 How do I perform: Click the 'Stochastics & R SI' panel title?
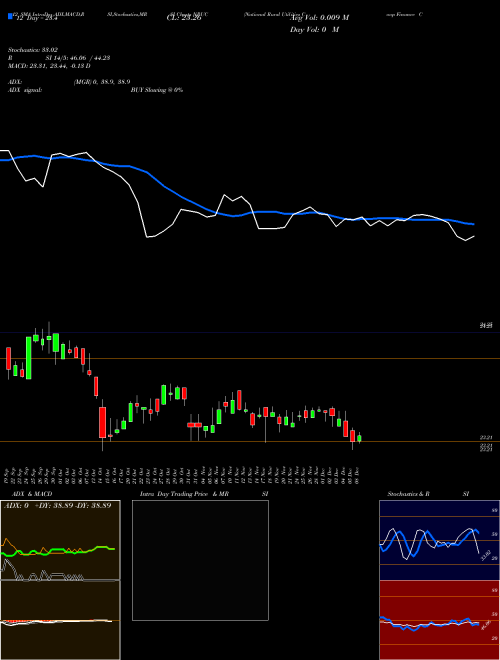click(x=428, y=494)
